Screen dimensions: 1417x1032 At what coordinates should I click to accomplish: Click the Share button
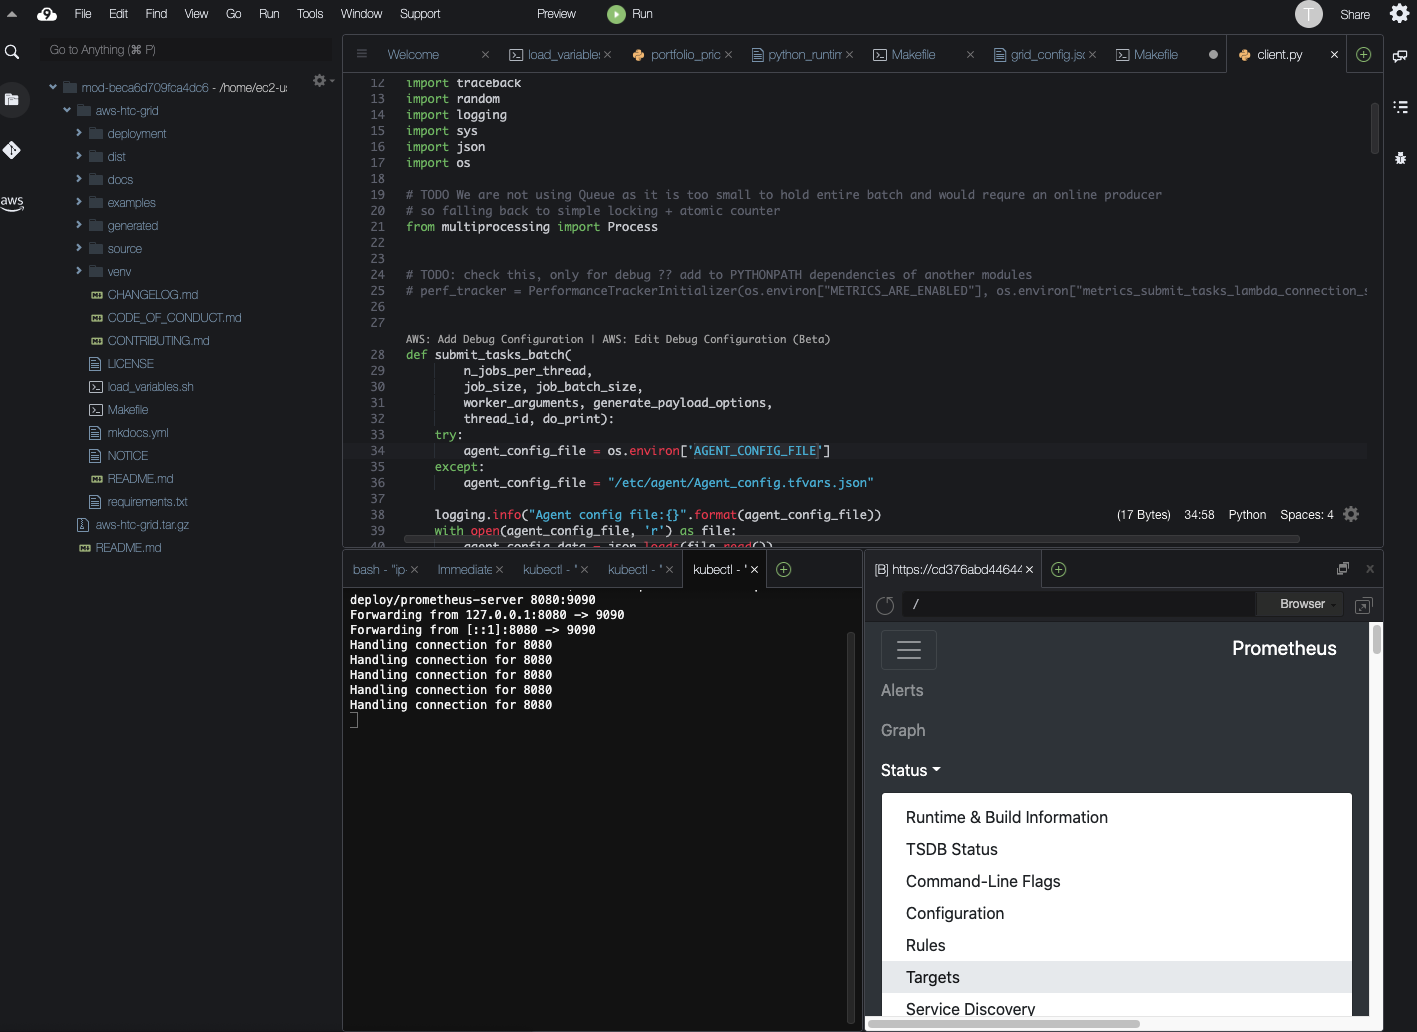(1354, 14)
